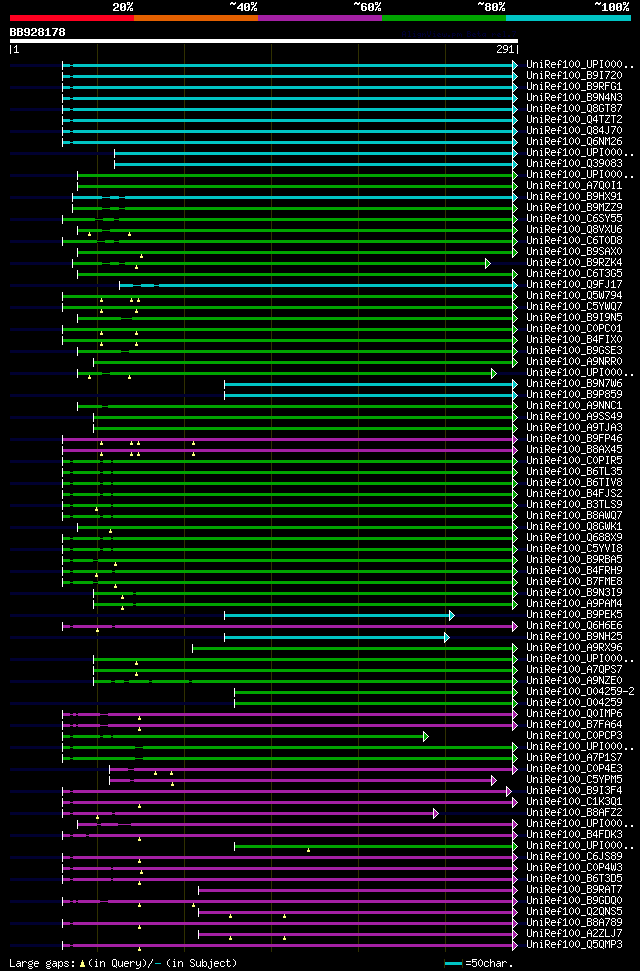This screenshot has height=971, width=640.
Task: Click the purple alignment bar of UniRef100_B8A789
Action: coord(288,923)
